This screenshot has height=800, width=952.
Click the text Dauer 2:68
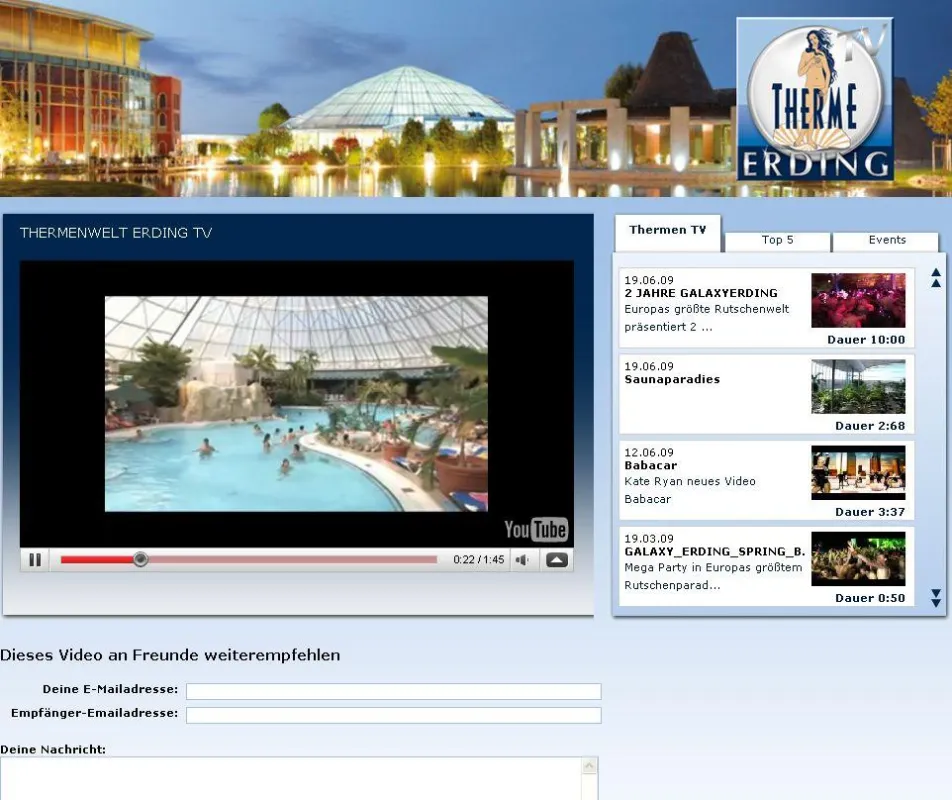click(x=869, y=426)
